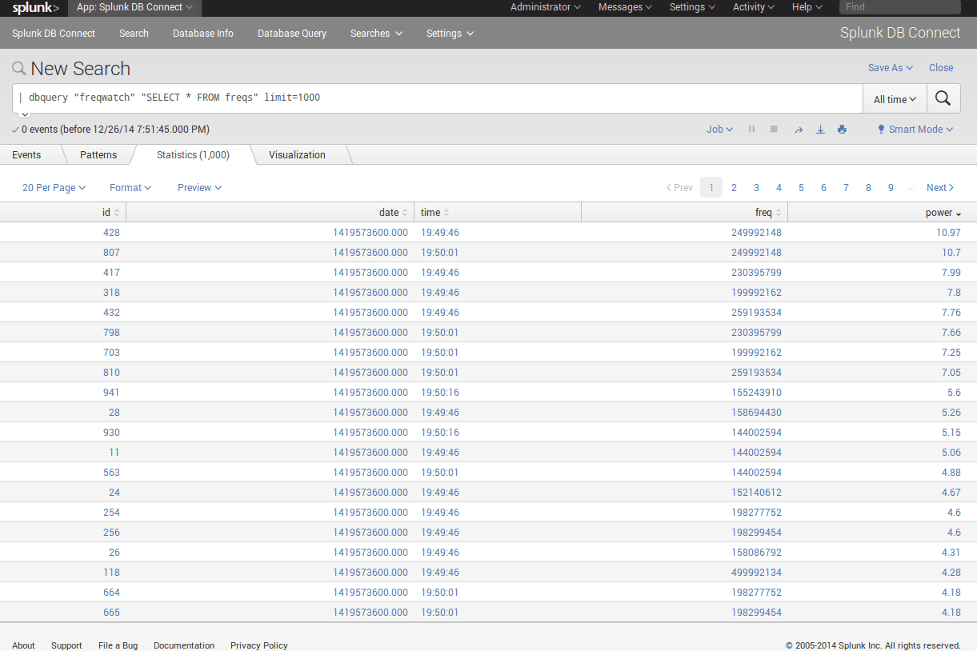Open the Searches navigation menu
Viewport: 977px width, 651px height.
point(376,33)
